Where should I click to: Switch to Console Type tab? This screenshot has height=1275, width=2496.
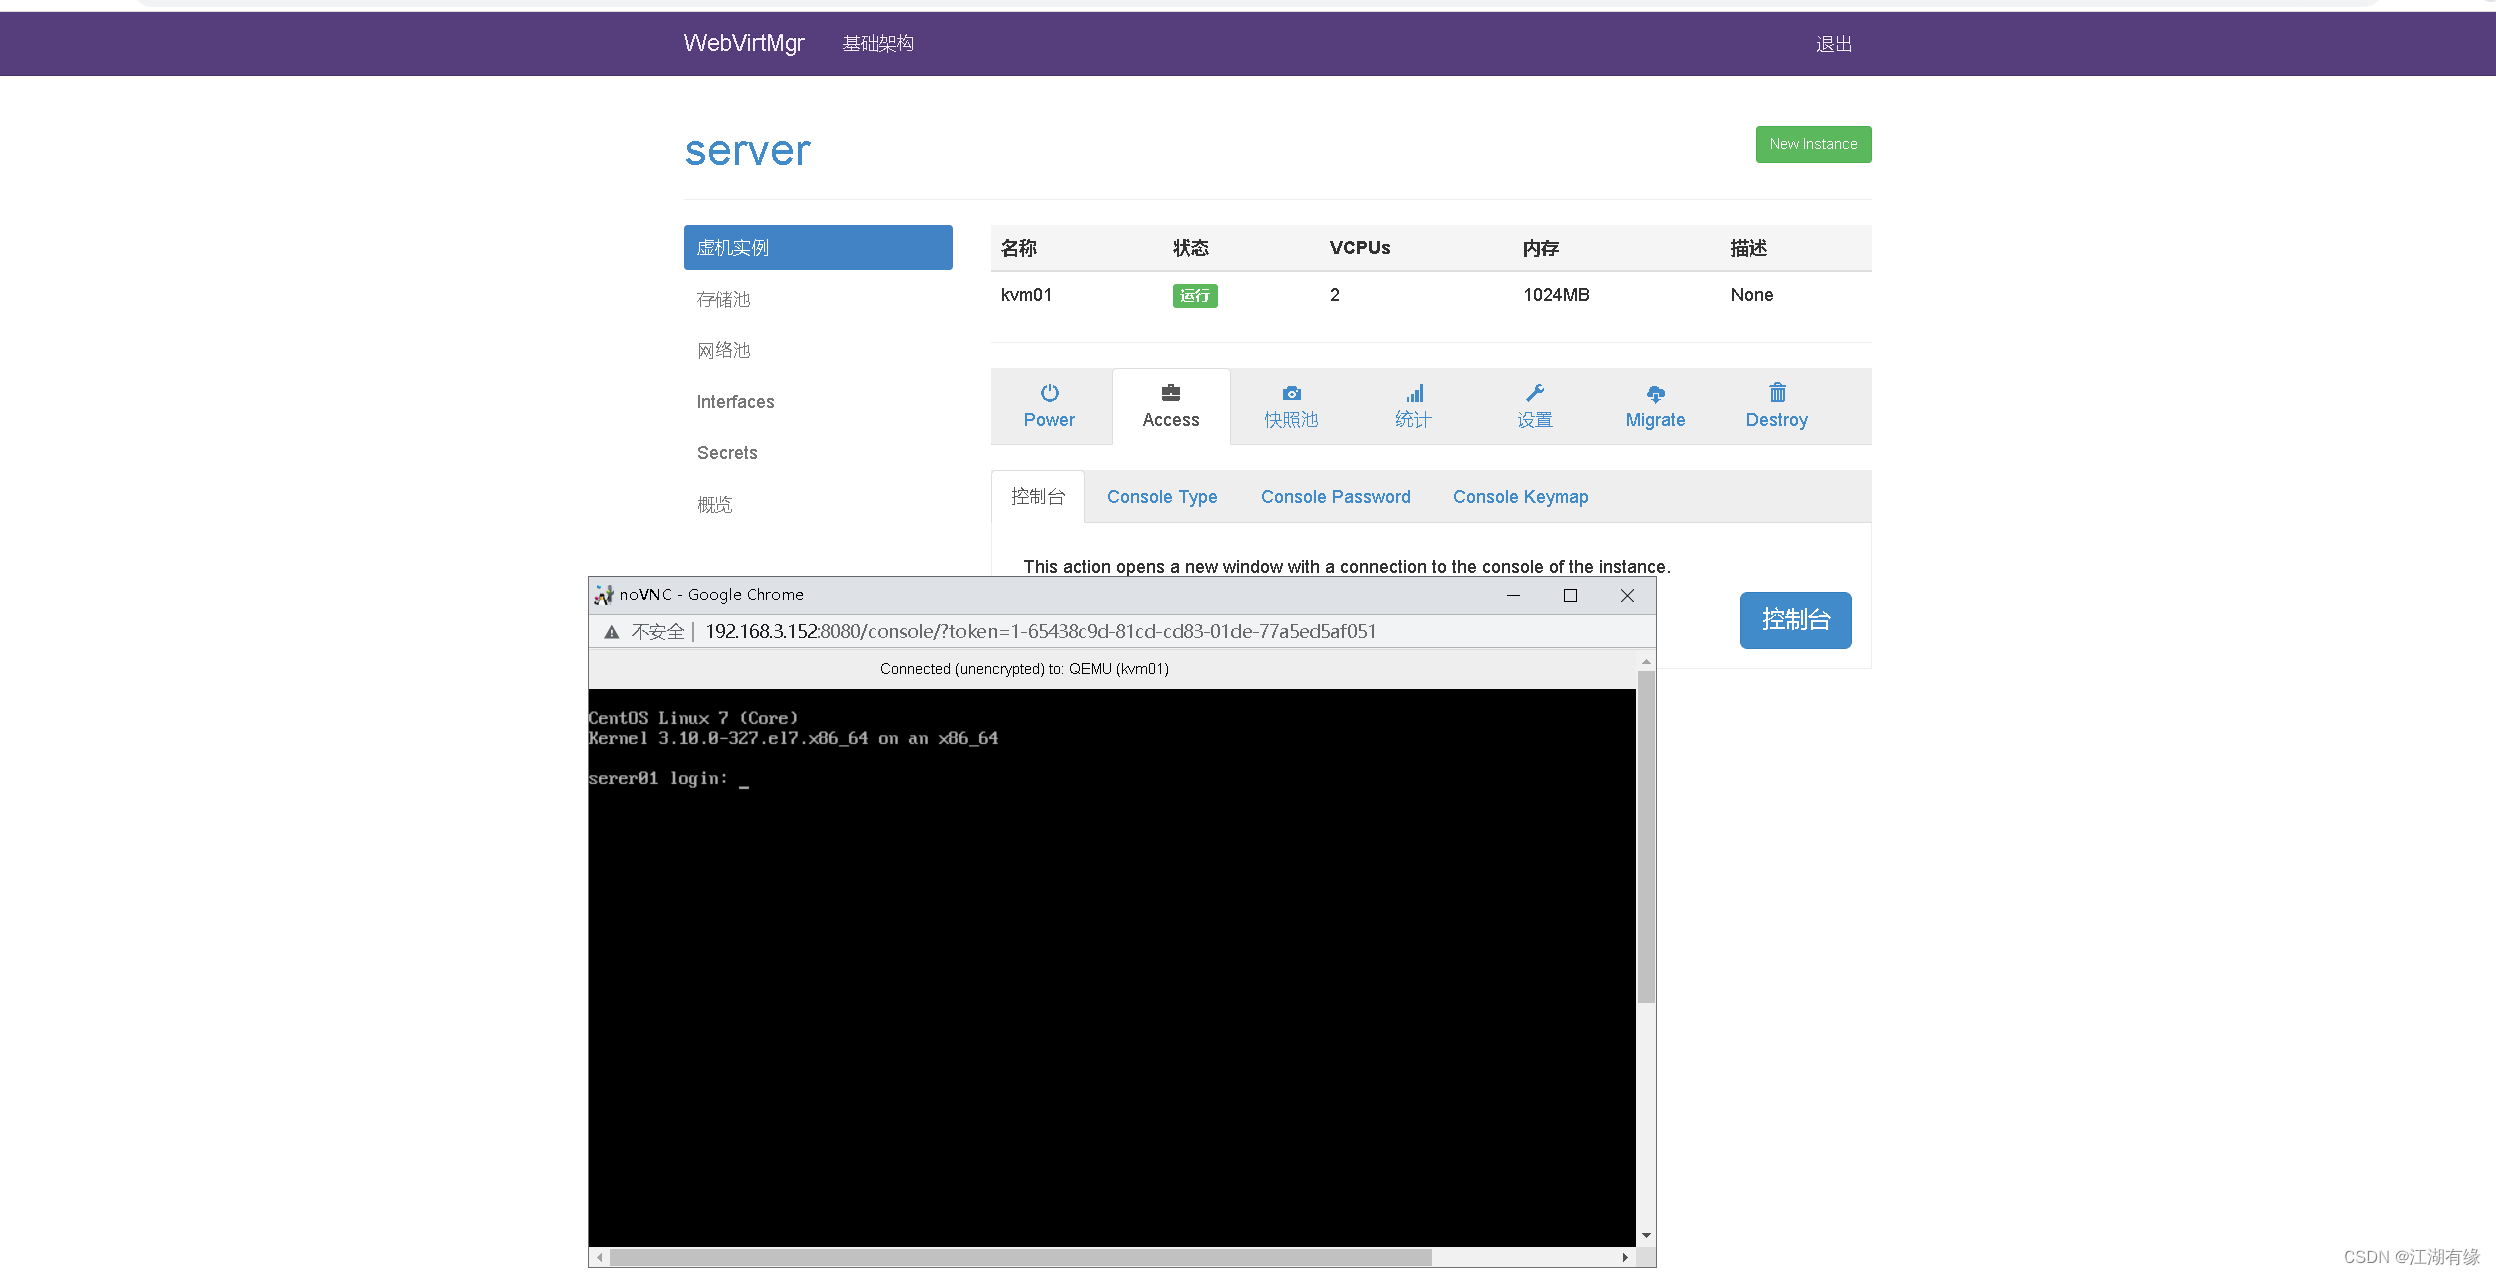point(1161,497)
